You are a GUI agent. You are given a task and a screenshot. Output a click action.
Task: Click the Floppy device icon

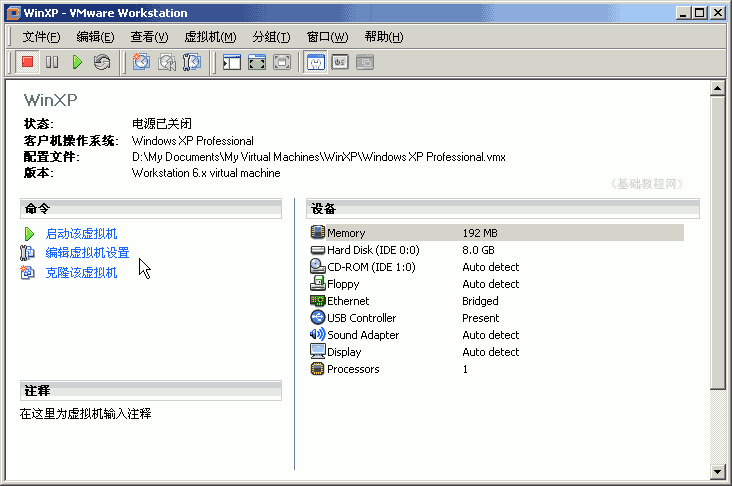pos(317,283)
